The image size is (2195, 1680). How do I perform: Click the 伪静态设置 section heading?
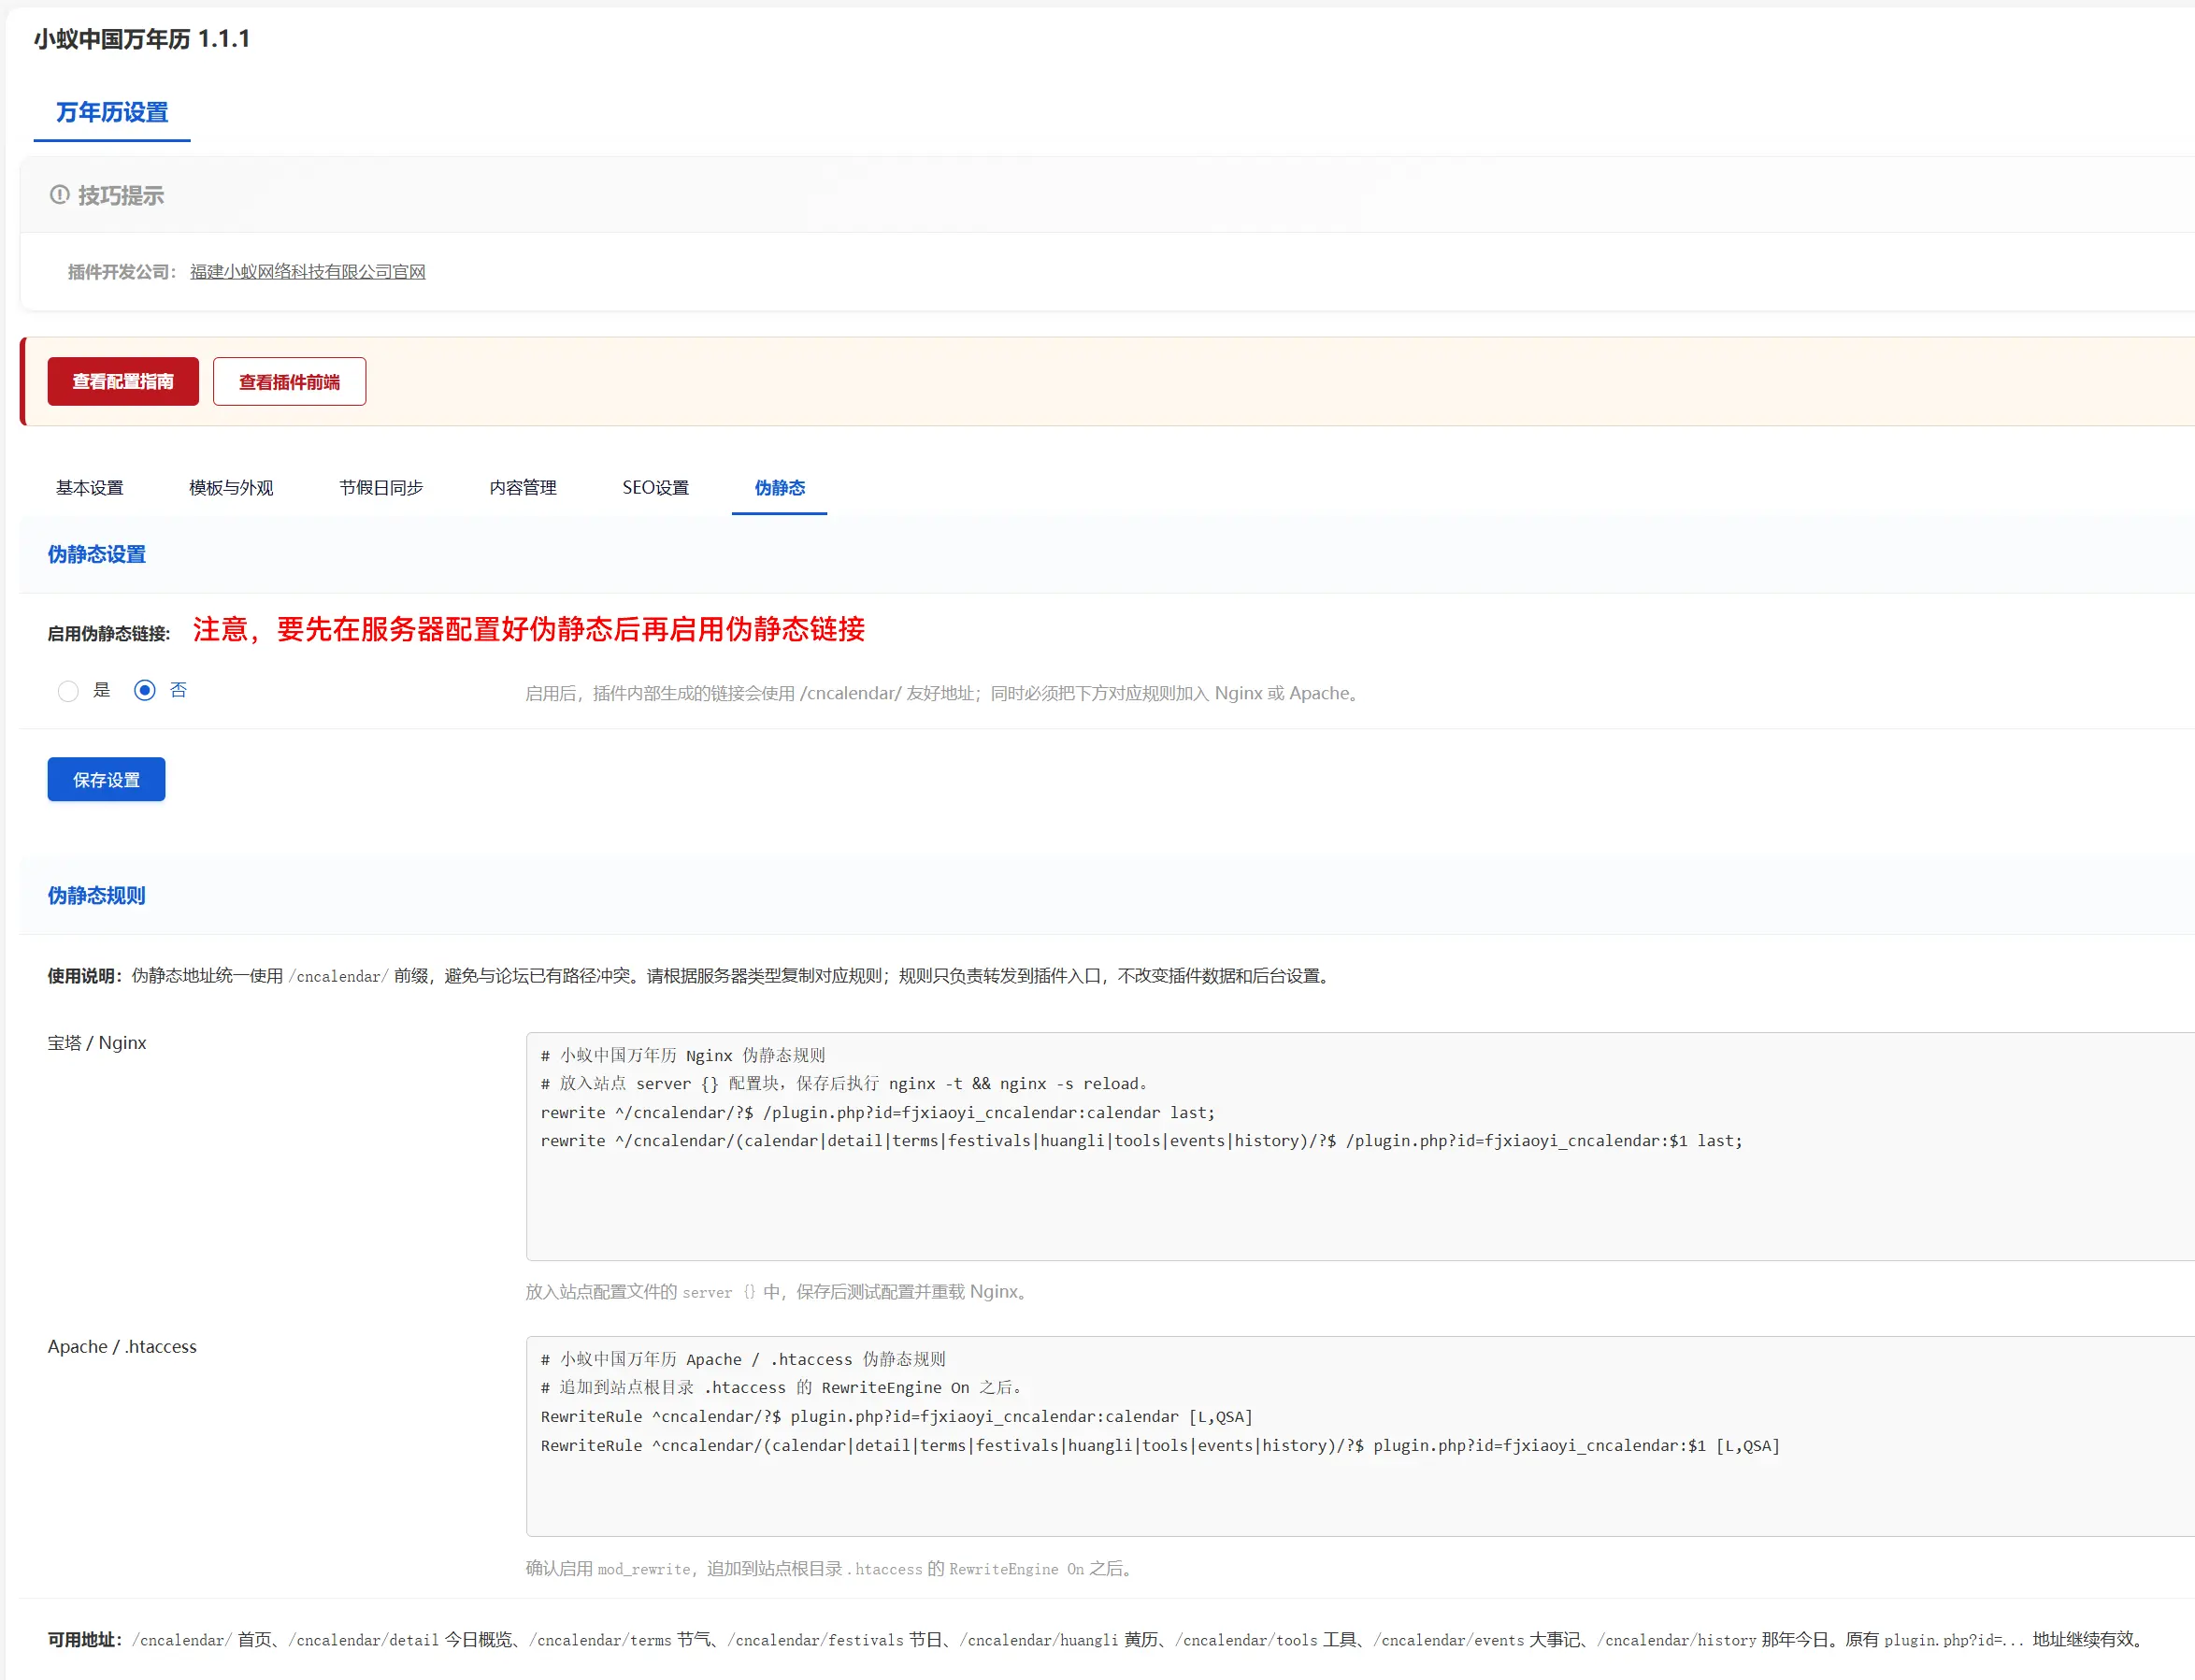(x=97, y=554)
